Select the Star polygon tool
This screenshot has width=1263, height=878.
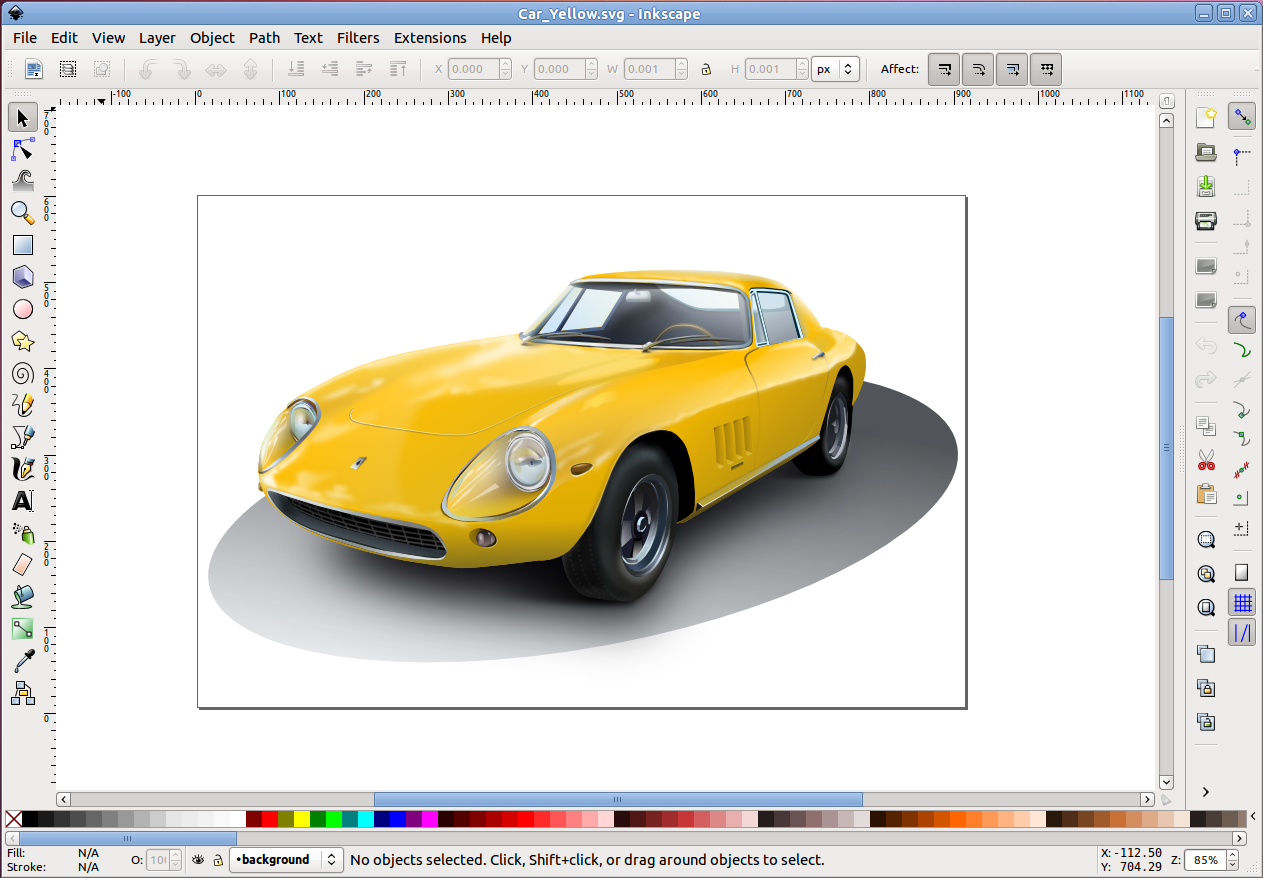(22, 342)
